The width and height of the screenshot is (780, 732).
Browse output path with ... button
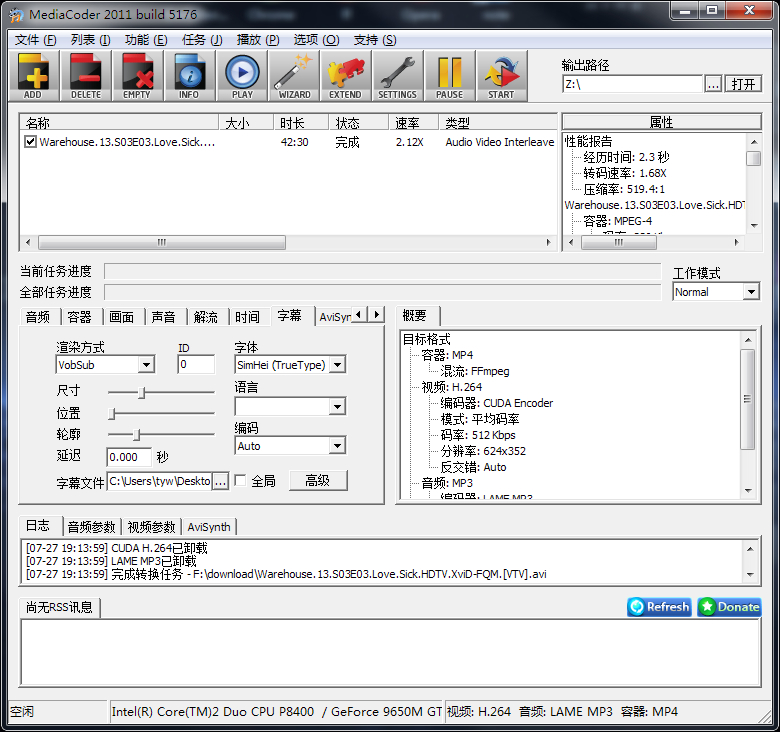tap(713, 84)
